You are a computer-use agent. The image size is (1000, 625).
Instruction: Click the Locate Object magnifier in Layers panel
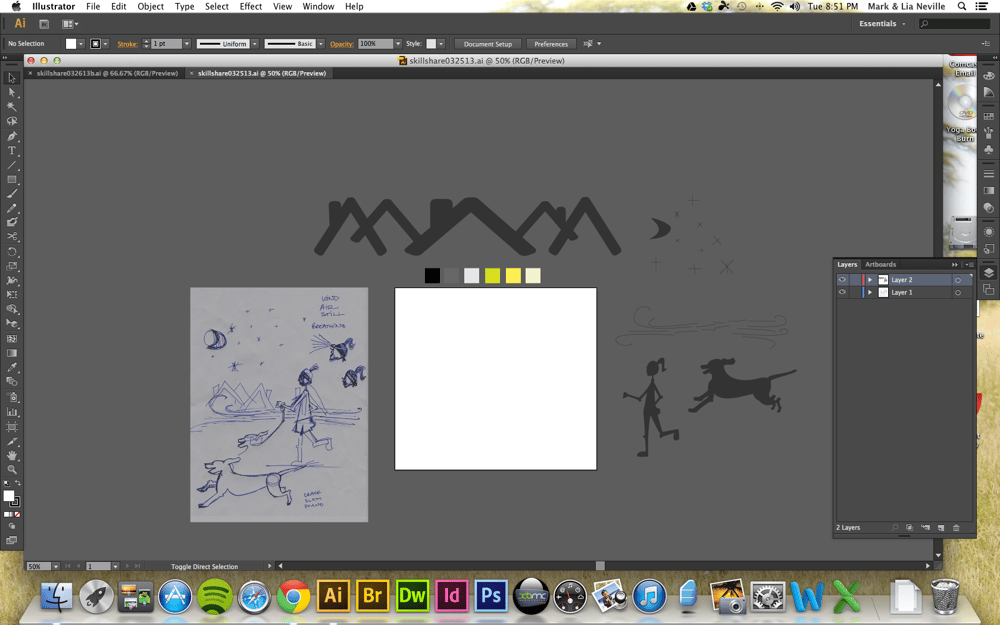[895, 527]
